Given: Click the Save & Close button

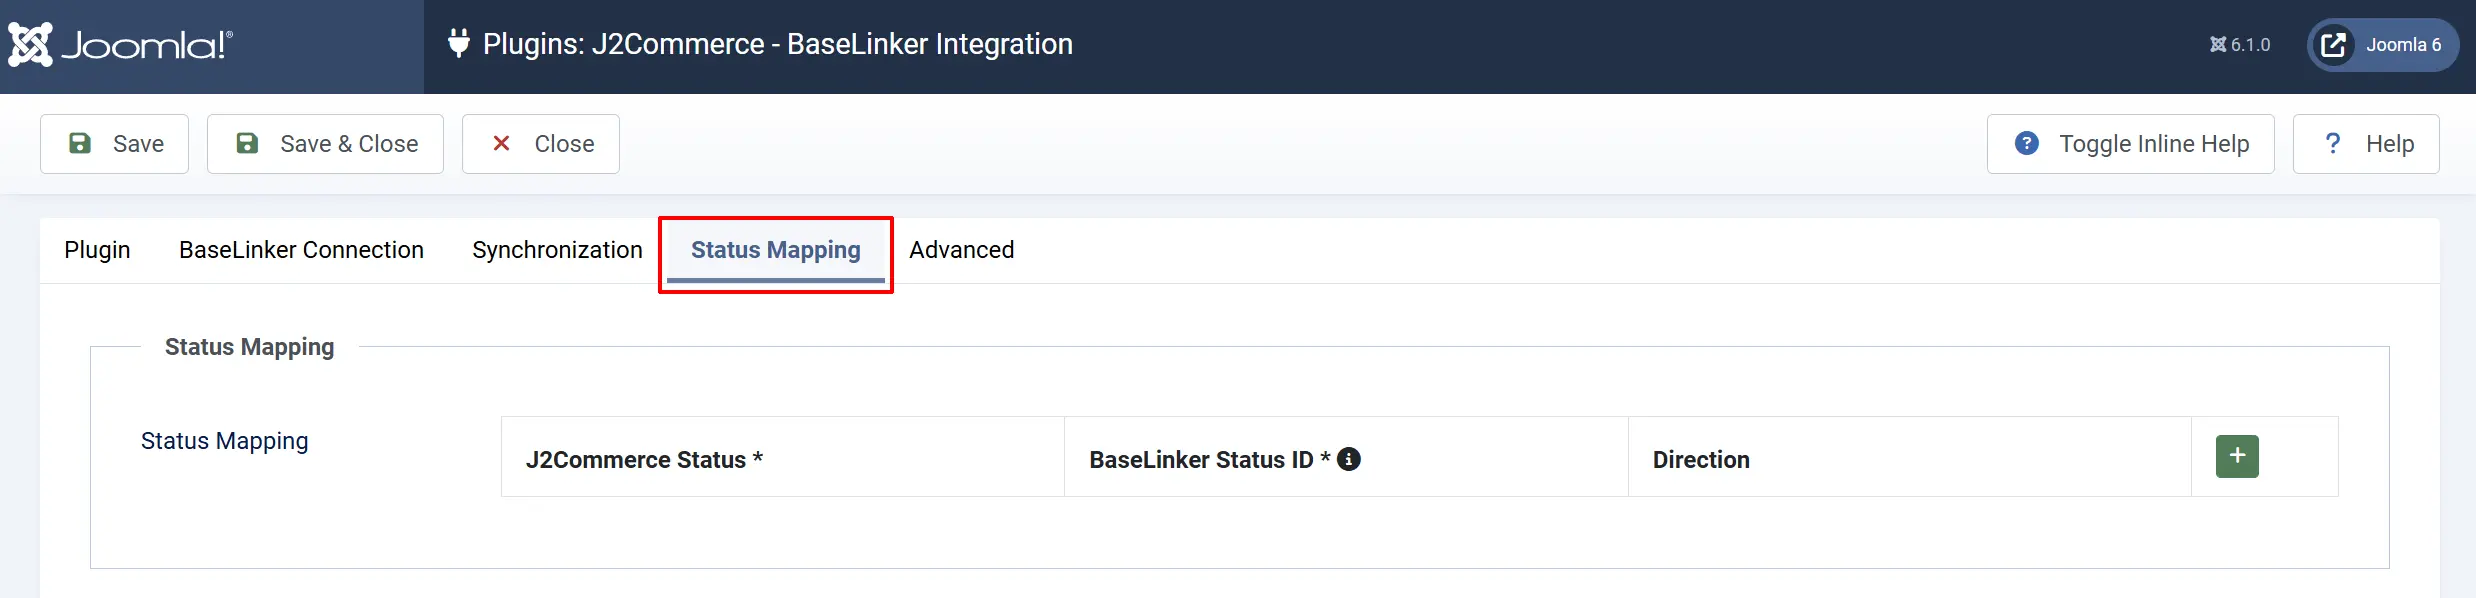Looking at the screenshot, I should pos(325,144).
